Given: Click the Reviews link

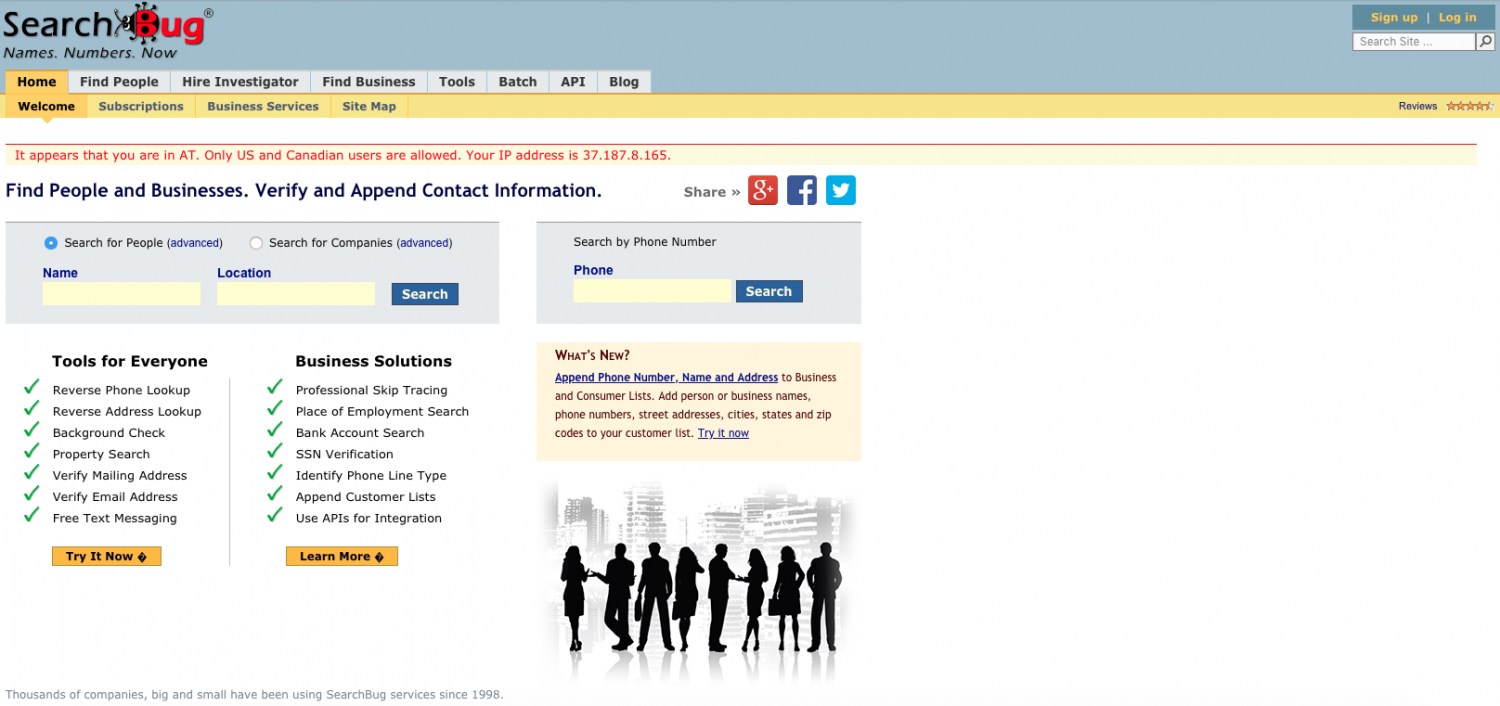Looking at the screenshot, I should [x=1418, y=106].
